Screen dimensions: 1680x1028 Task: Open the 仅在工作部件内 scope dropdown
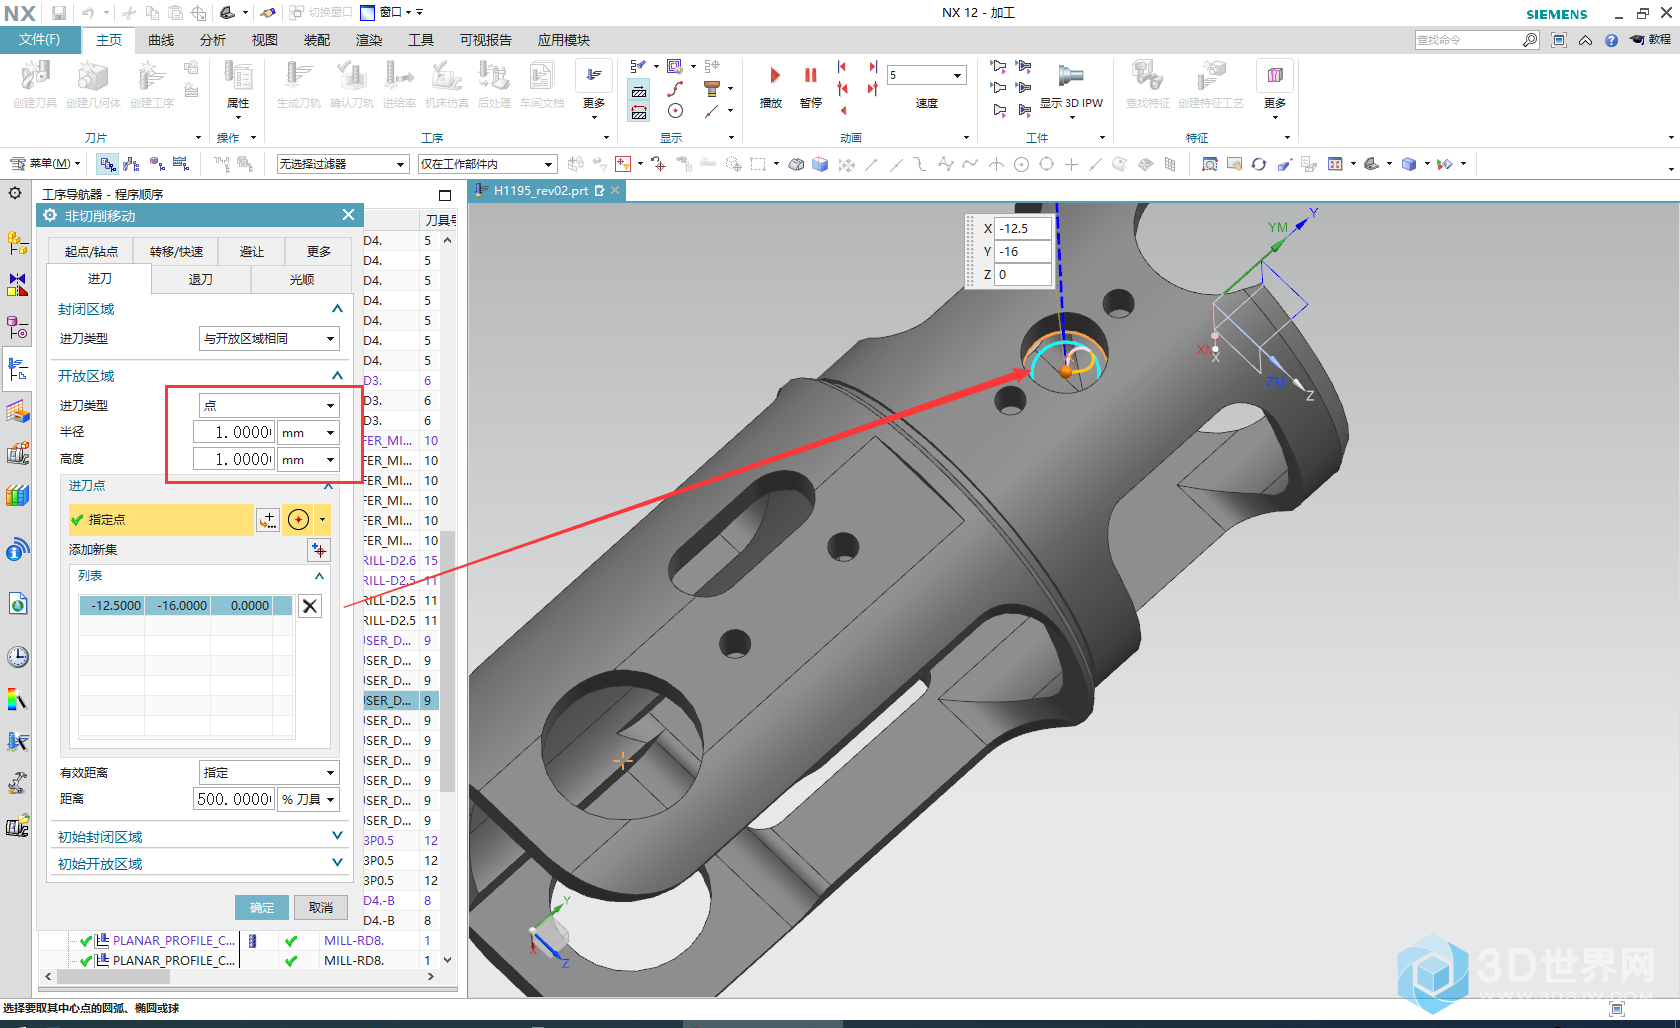[487, 164]
